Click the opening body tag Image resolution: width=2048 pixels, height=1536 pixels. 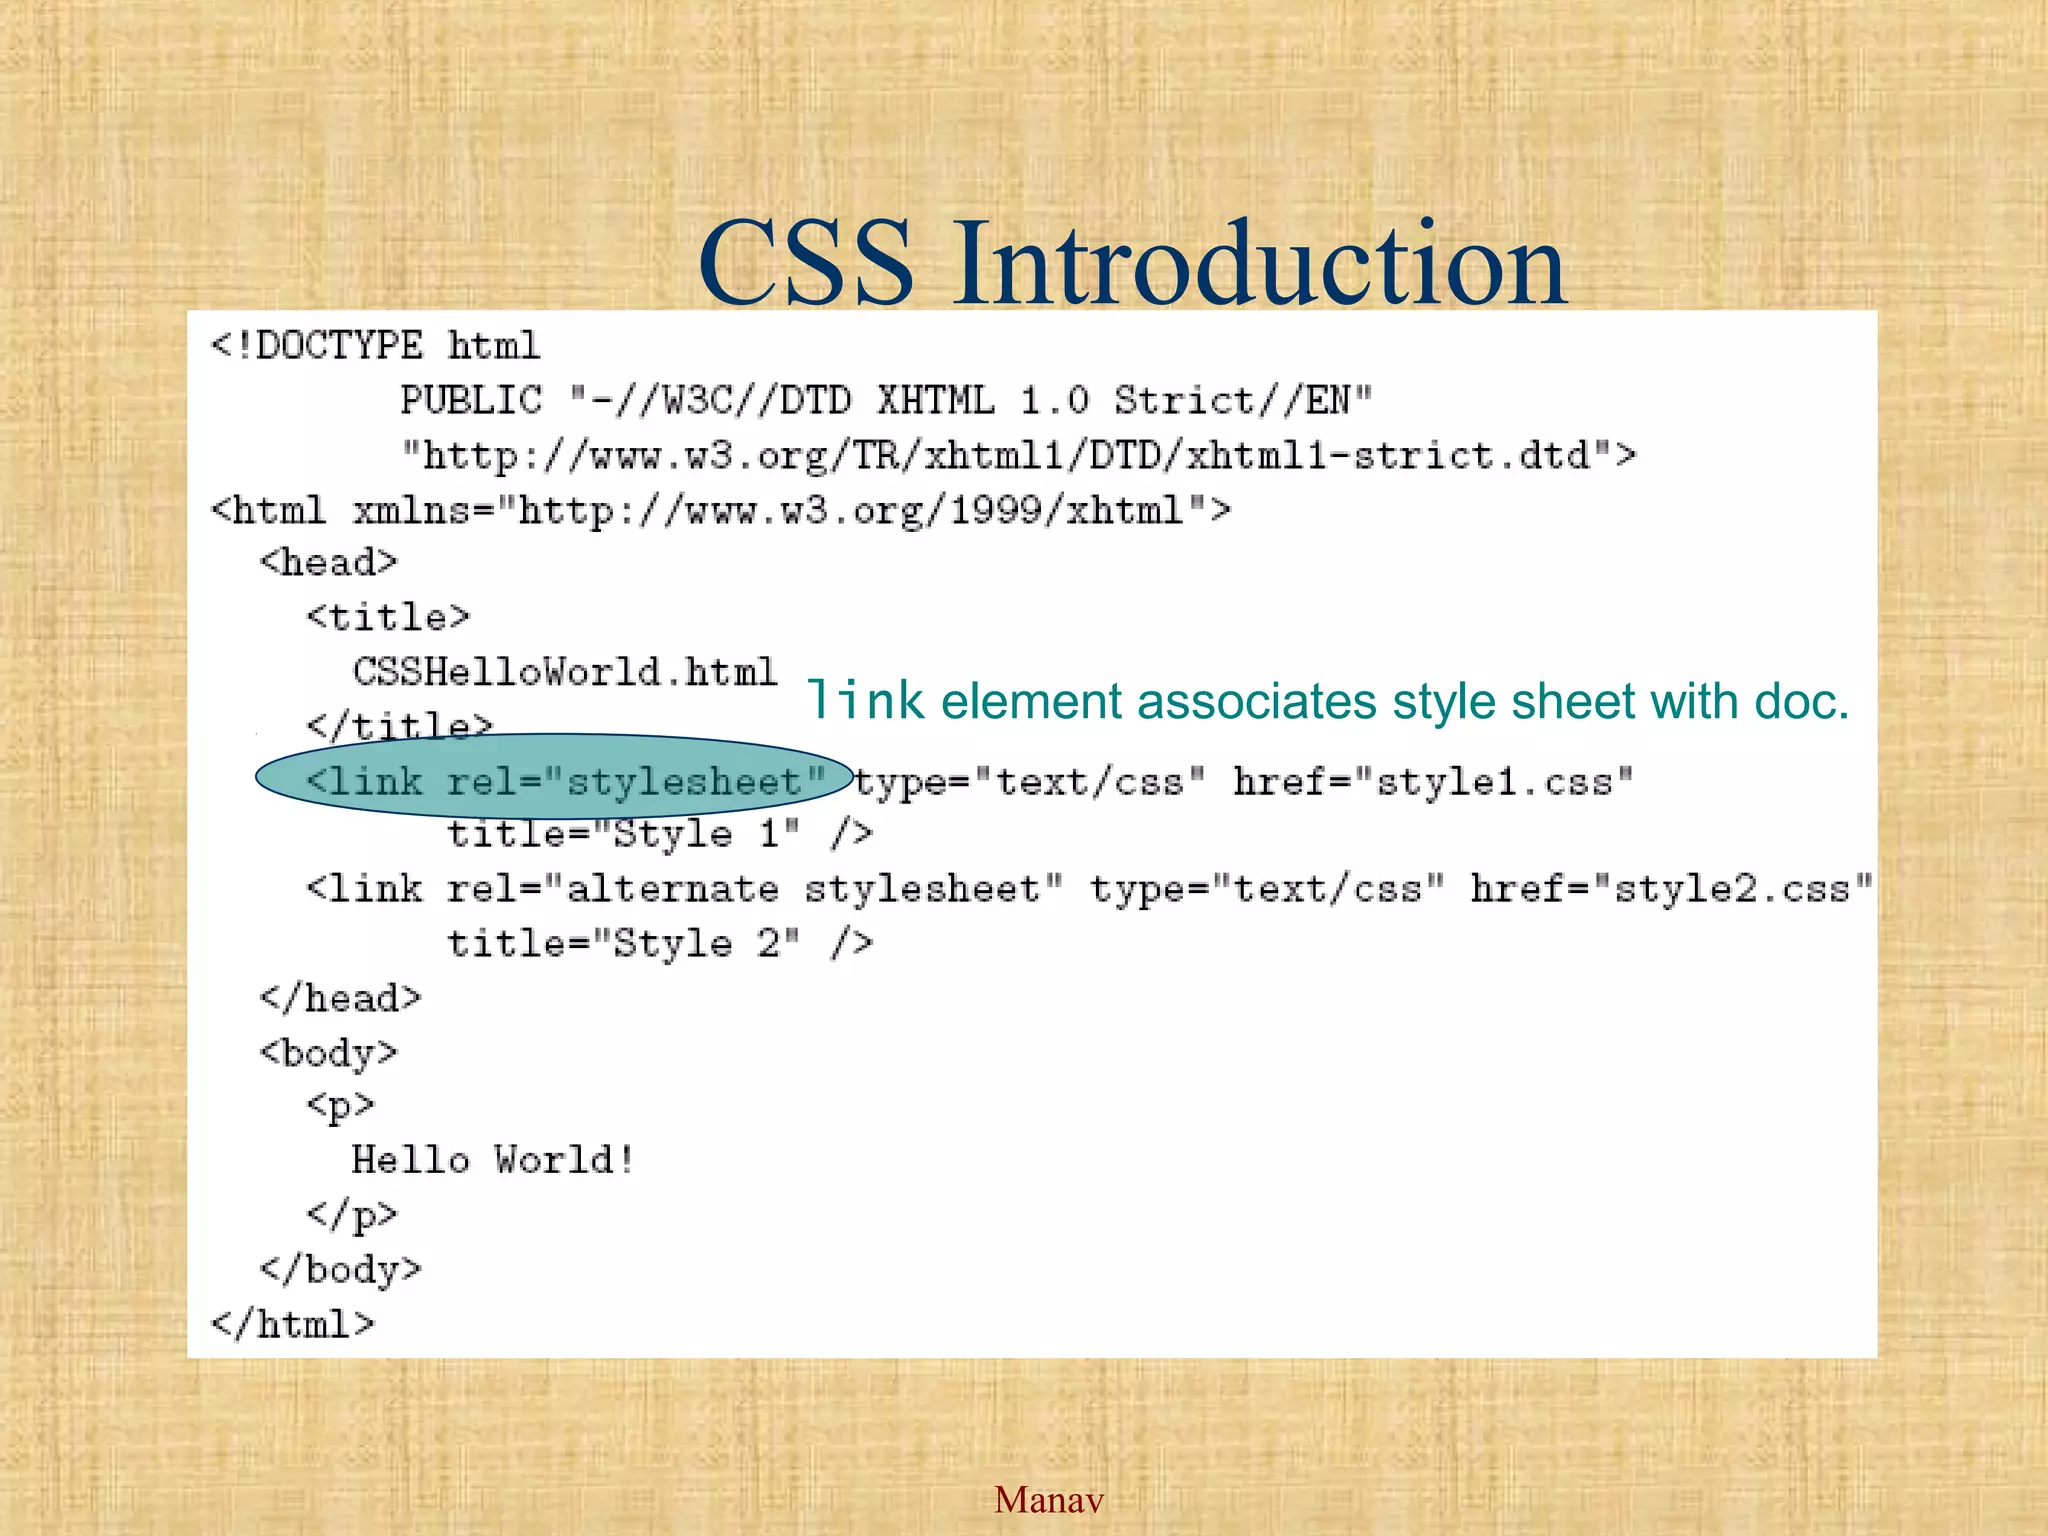[328, 1053]
